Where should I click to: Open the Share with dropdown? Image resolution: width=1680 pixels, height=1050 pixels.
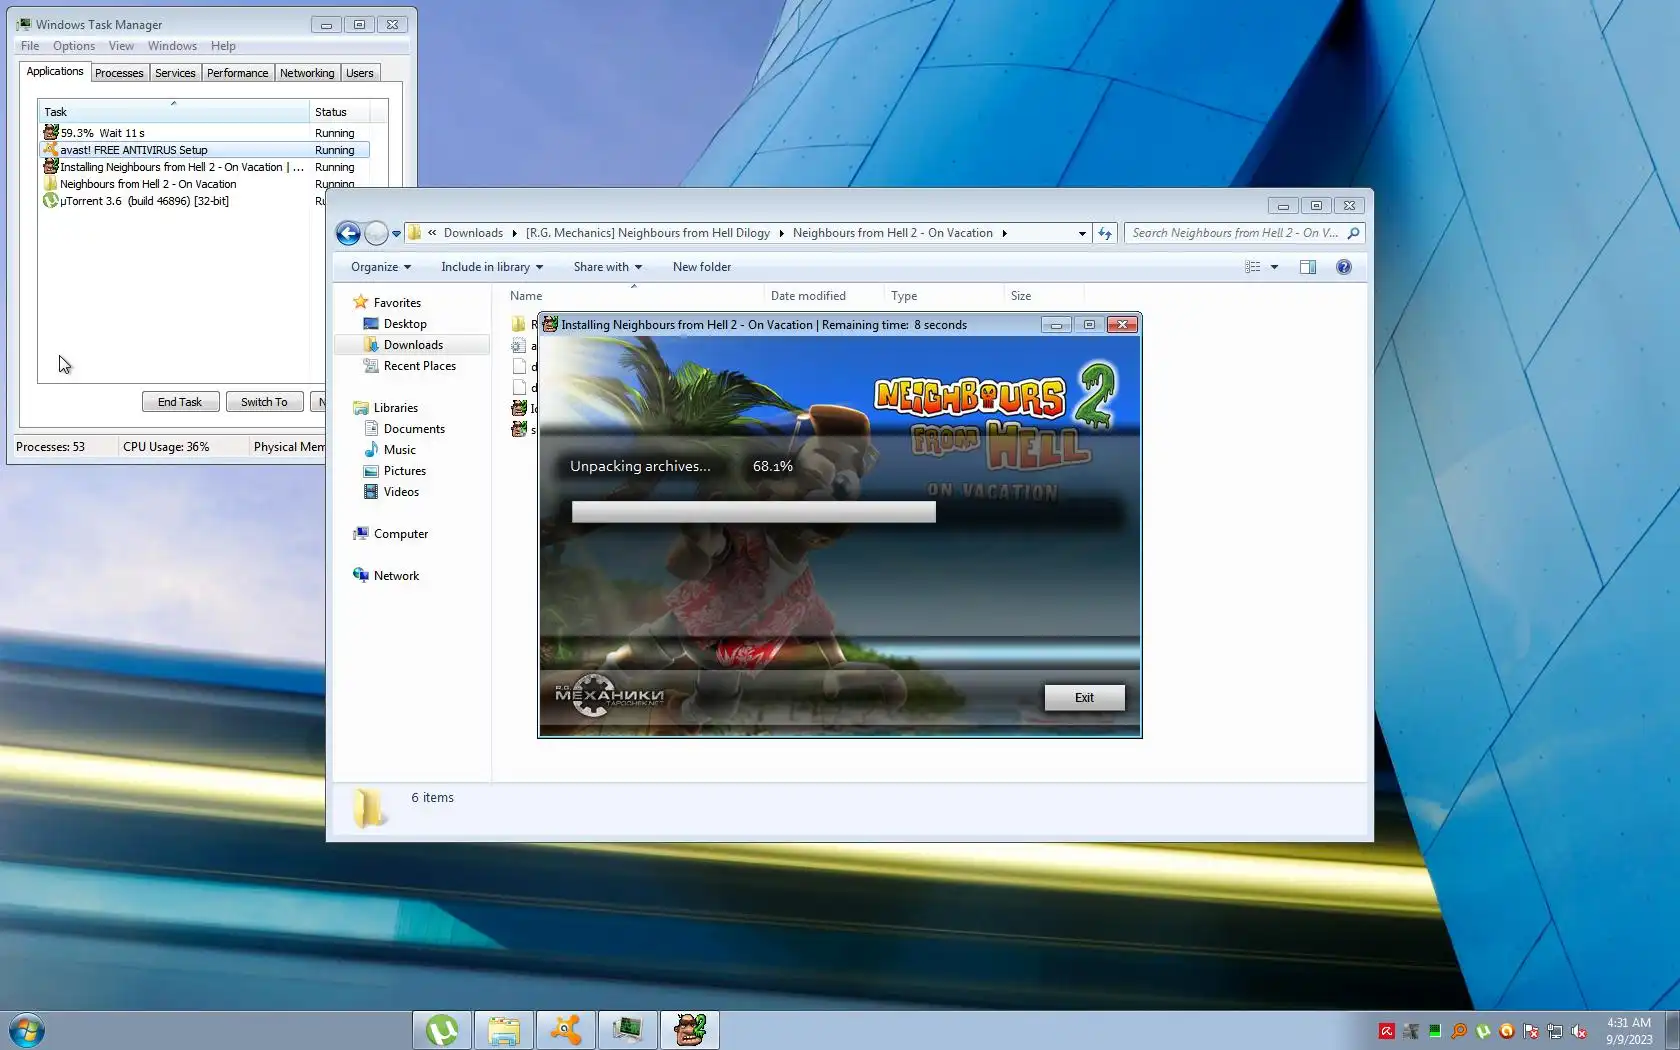608,267
